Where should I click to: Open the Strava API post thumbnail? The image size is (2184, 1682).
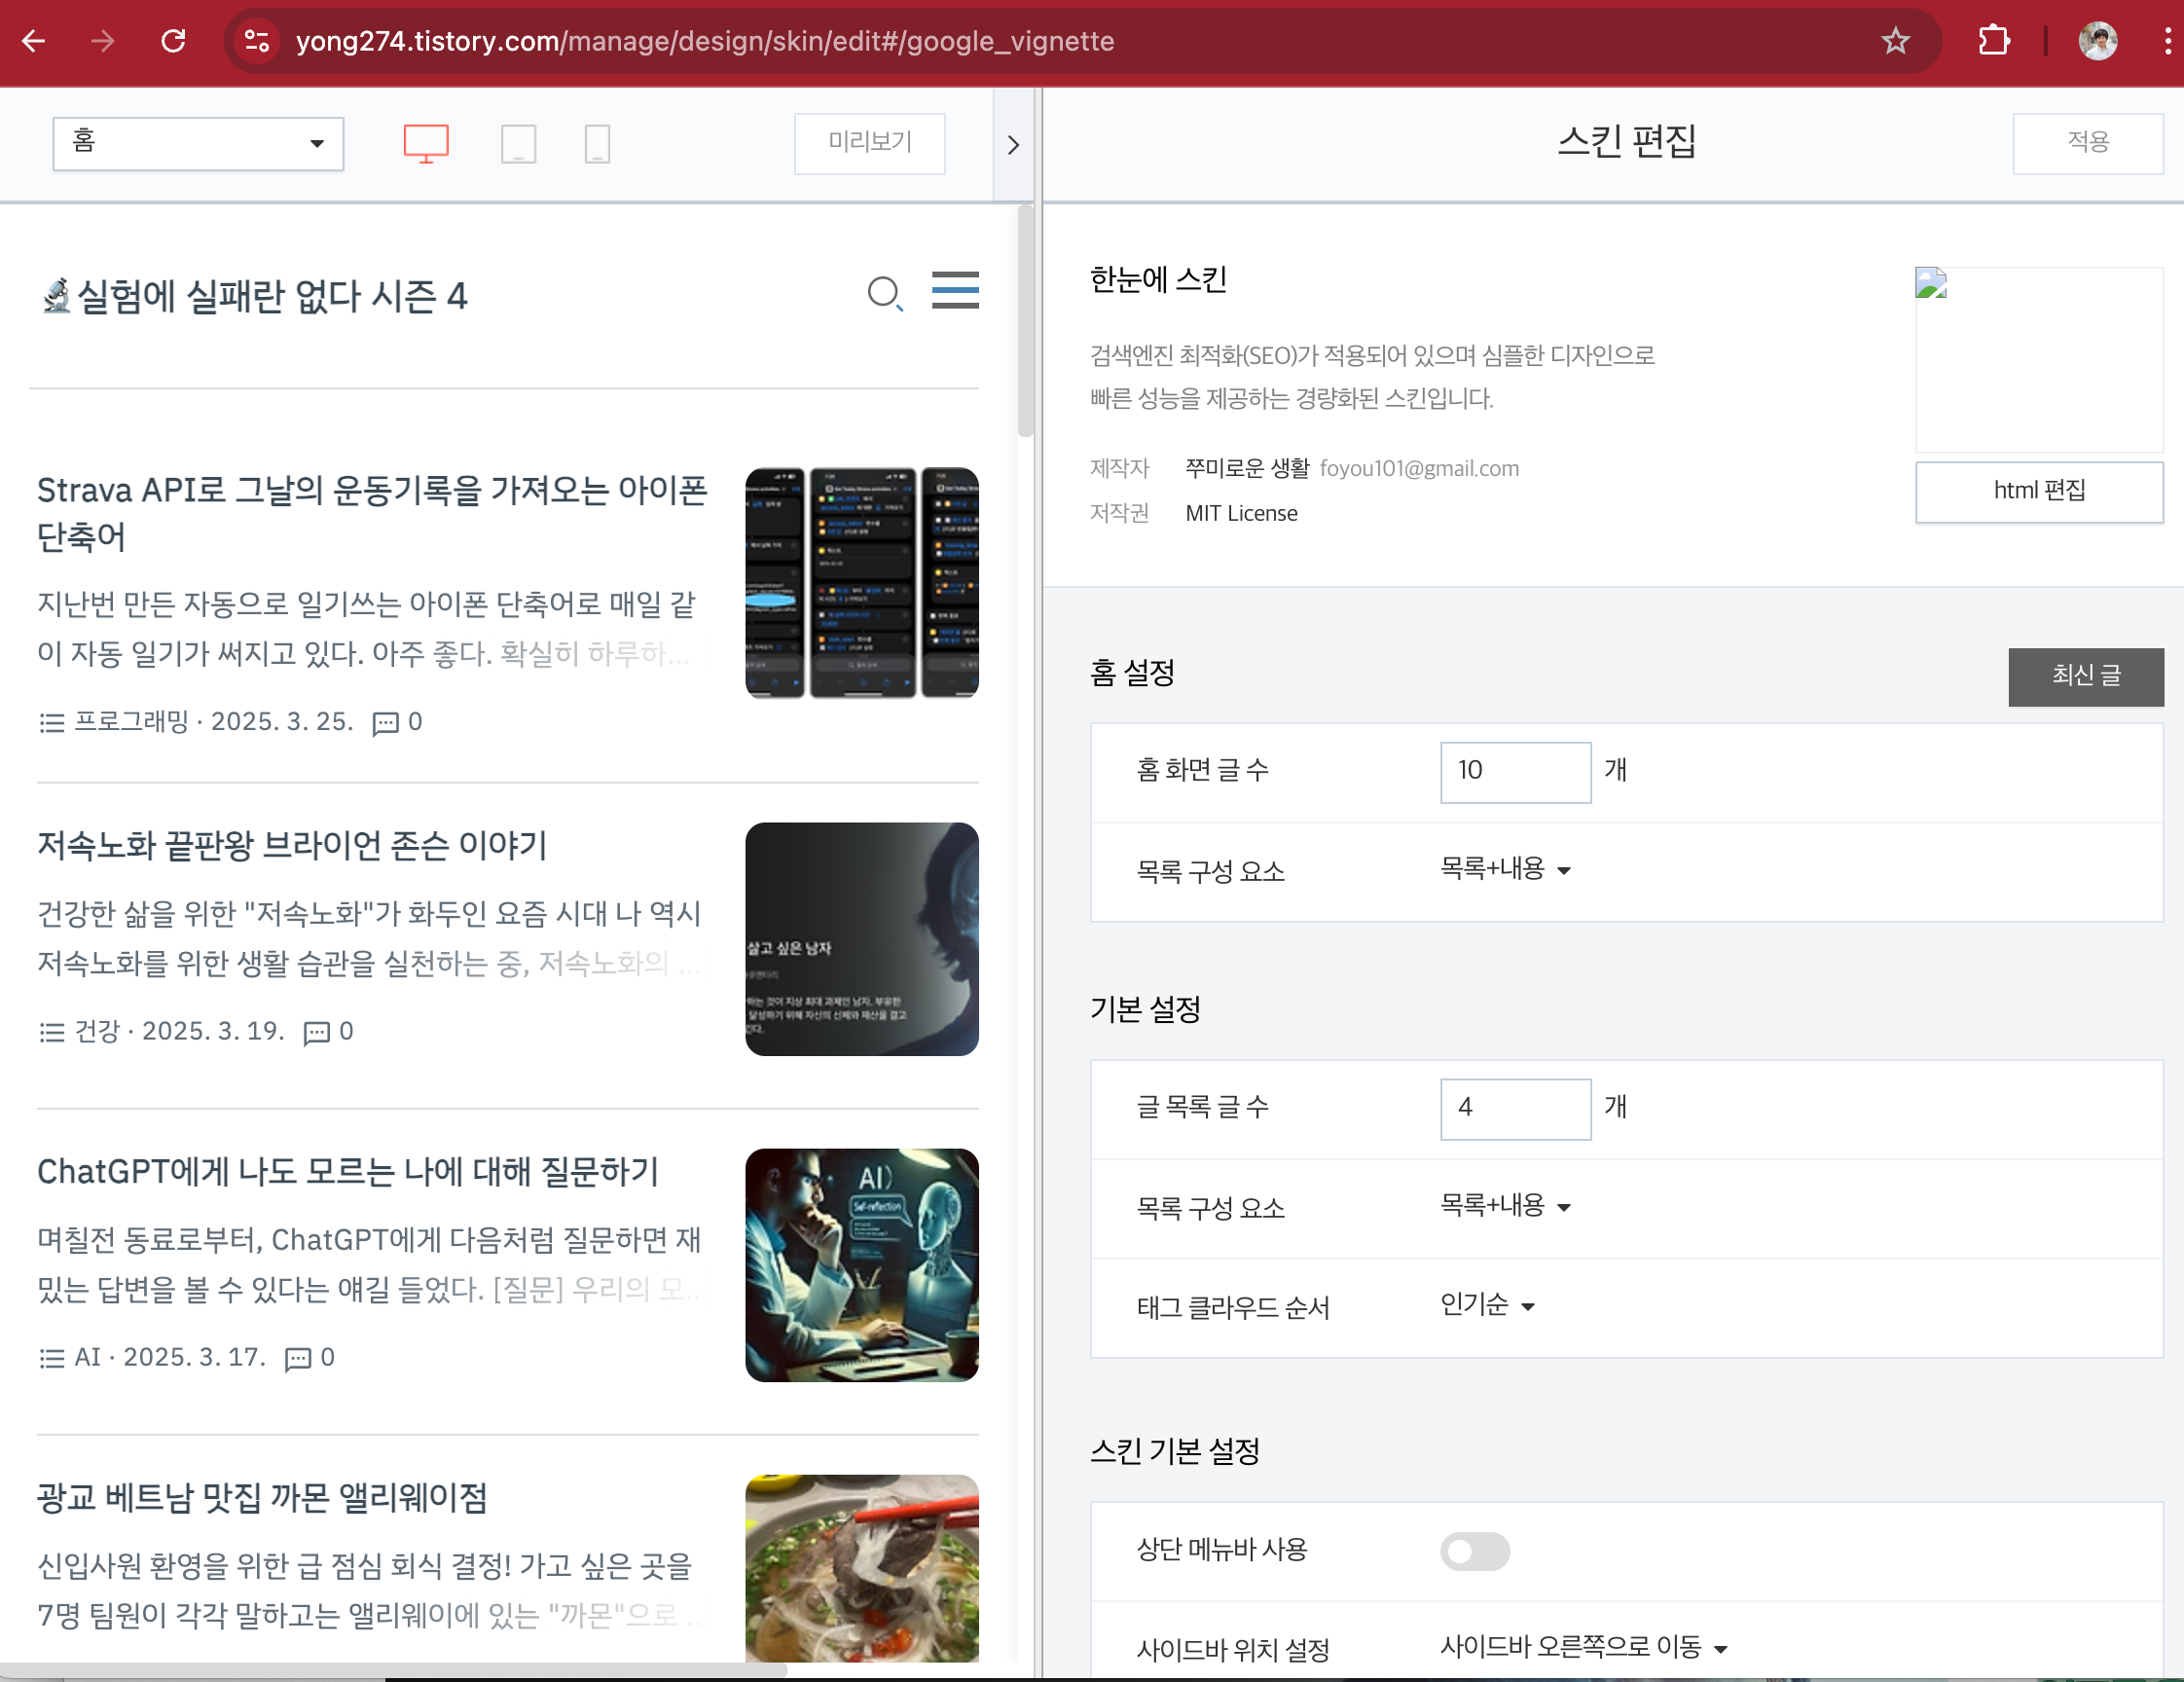(x=861, y=583)
